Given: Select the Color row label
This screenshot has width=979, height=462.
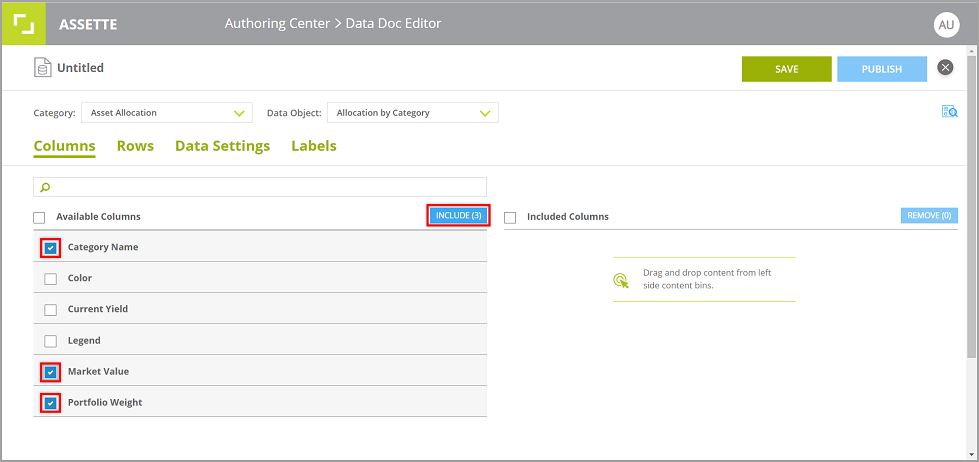Looking at the screenshot, I should [x=80, y=278].
